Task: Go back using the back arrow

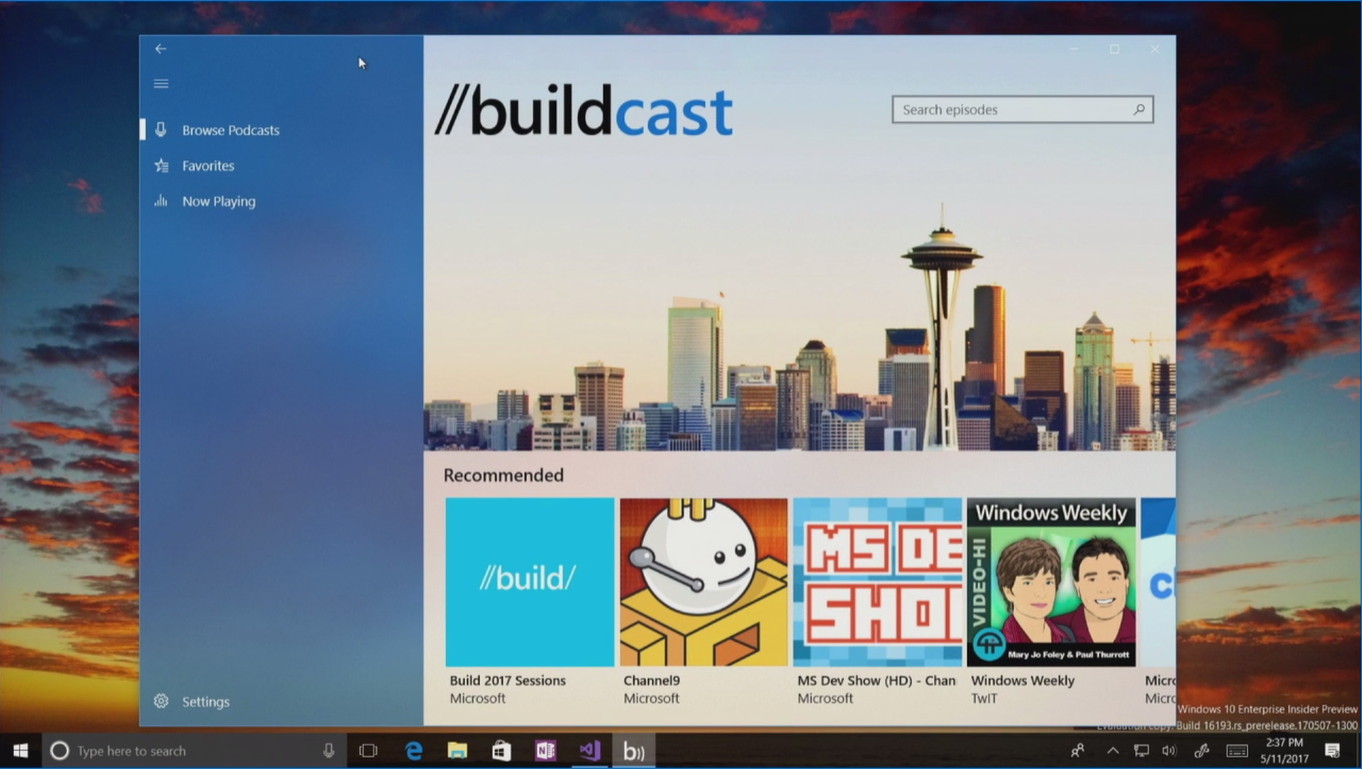Action: 160,48
